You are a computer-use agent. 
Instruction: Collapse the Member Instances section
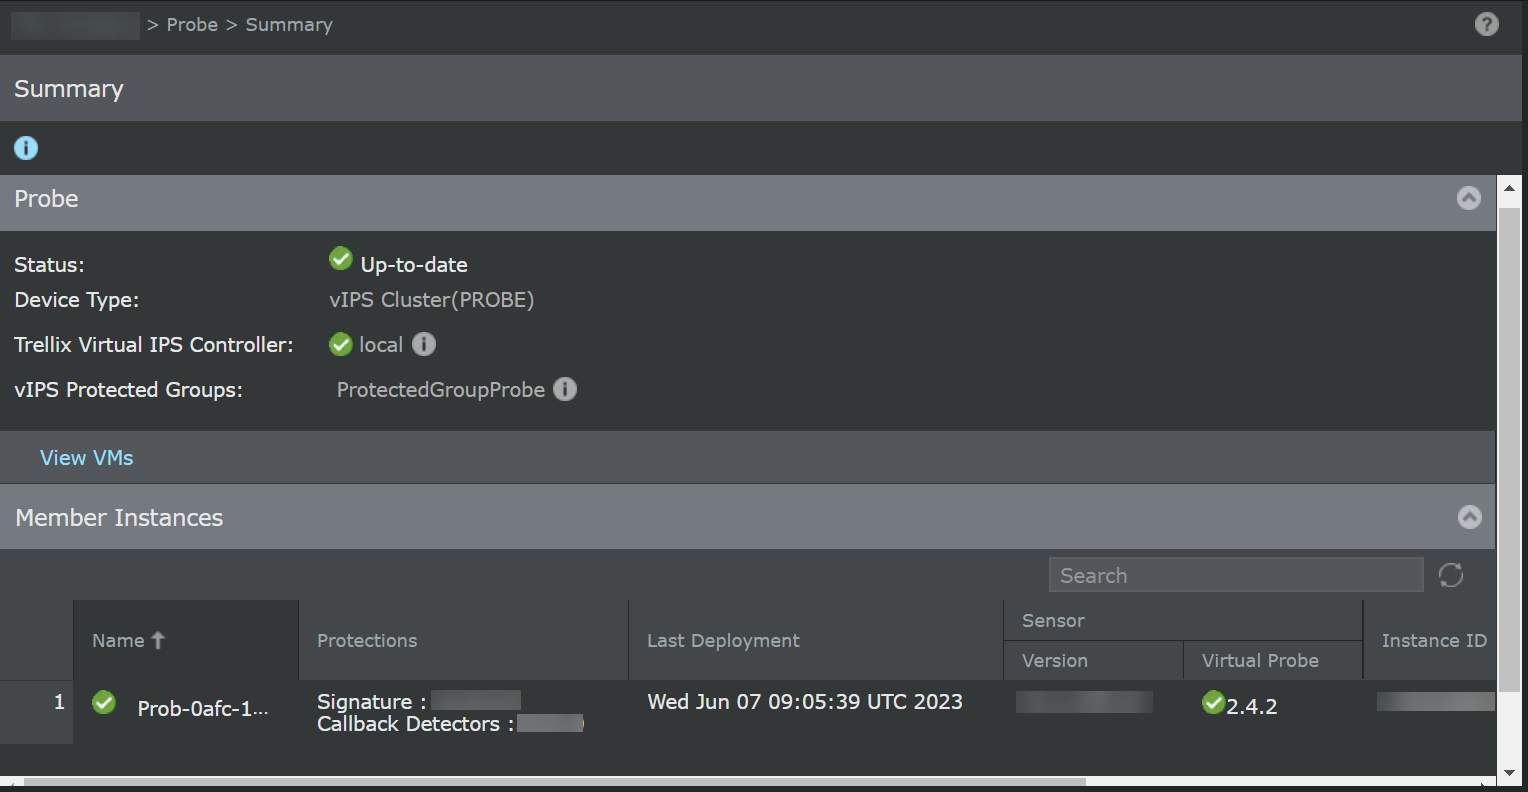coord(1469,517)
